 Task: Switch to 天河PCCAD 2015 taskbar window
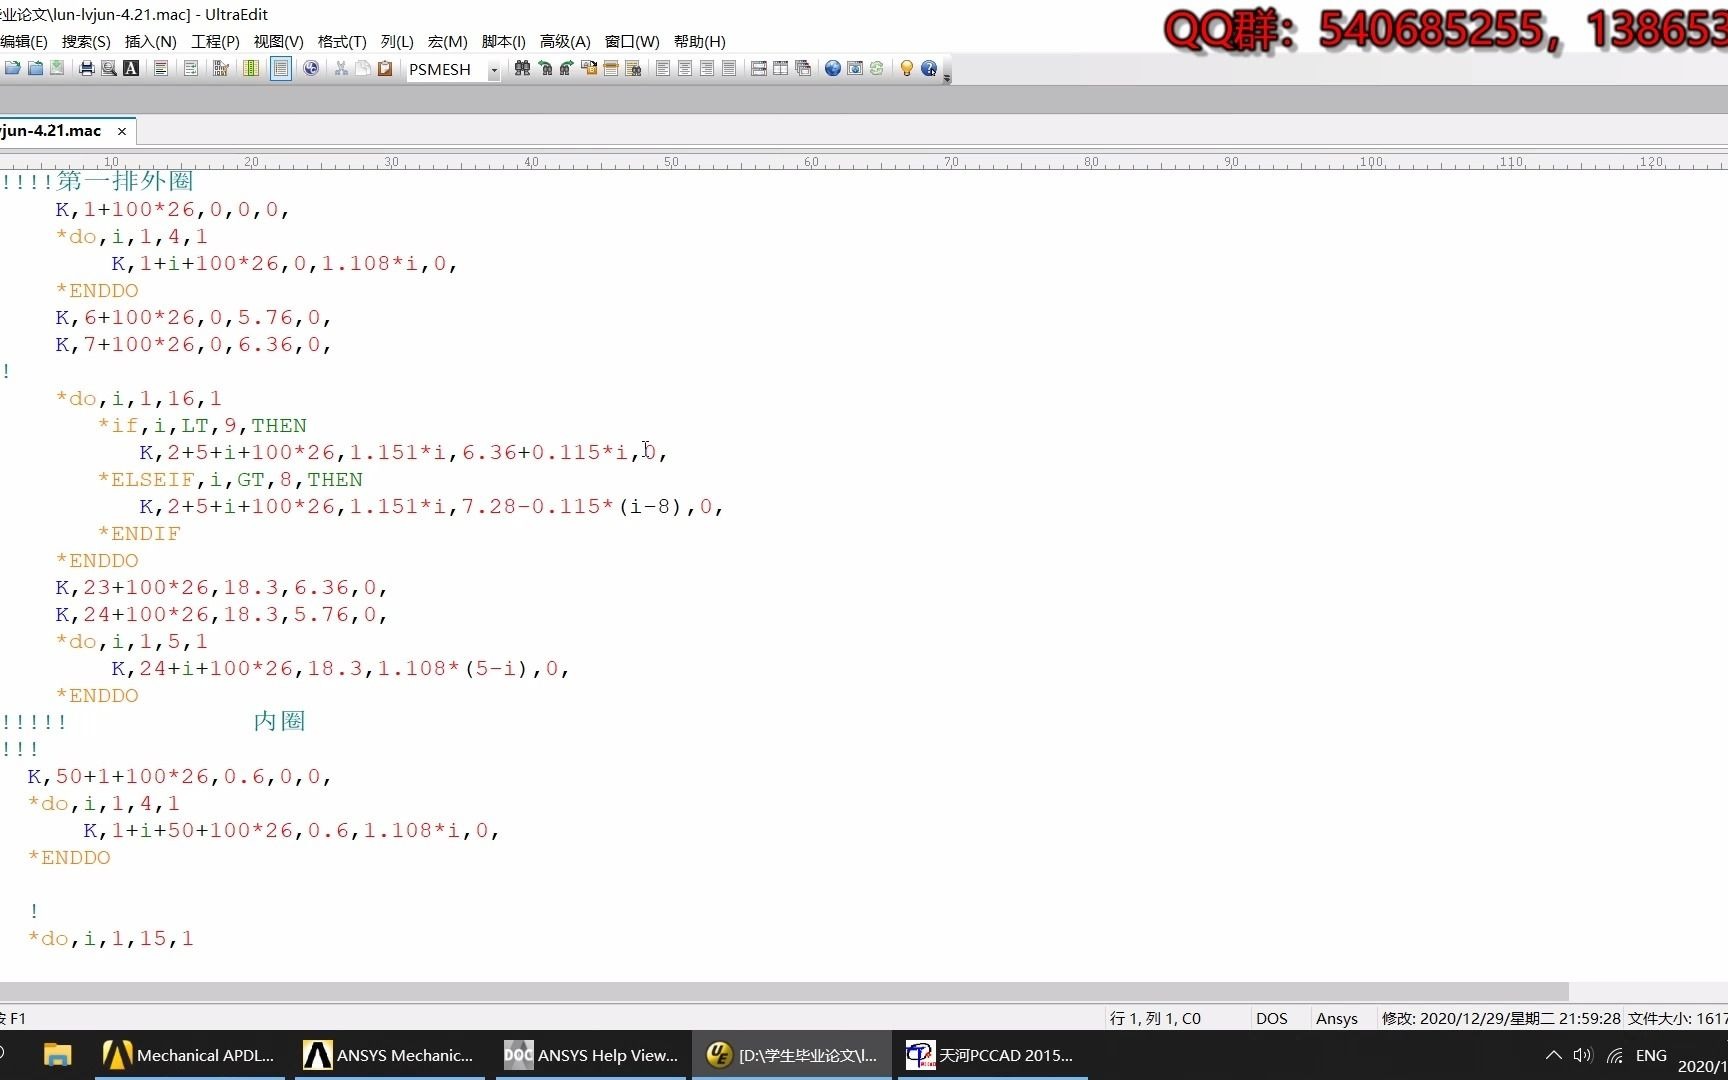992,1055
